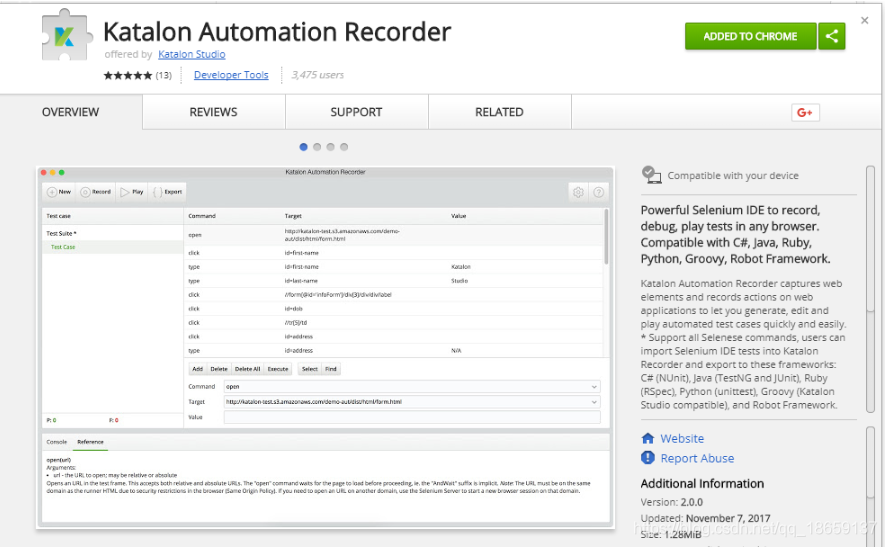Click the empty Value input field
This screenshot has height=547, width=887.
click(412, 417)
